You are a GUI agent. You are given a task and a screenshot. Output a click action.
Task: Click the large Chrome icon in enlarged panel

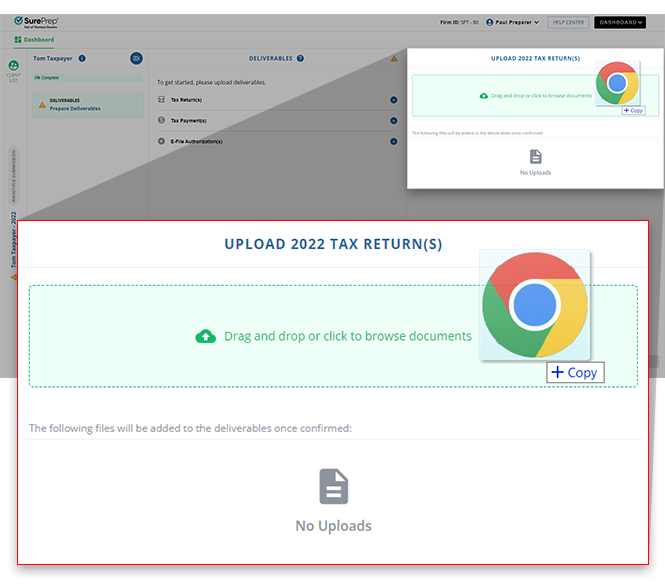point(534,305)
